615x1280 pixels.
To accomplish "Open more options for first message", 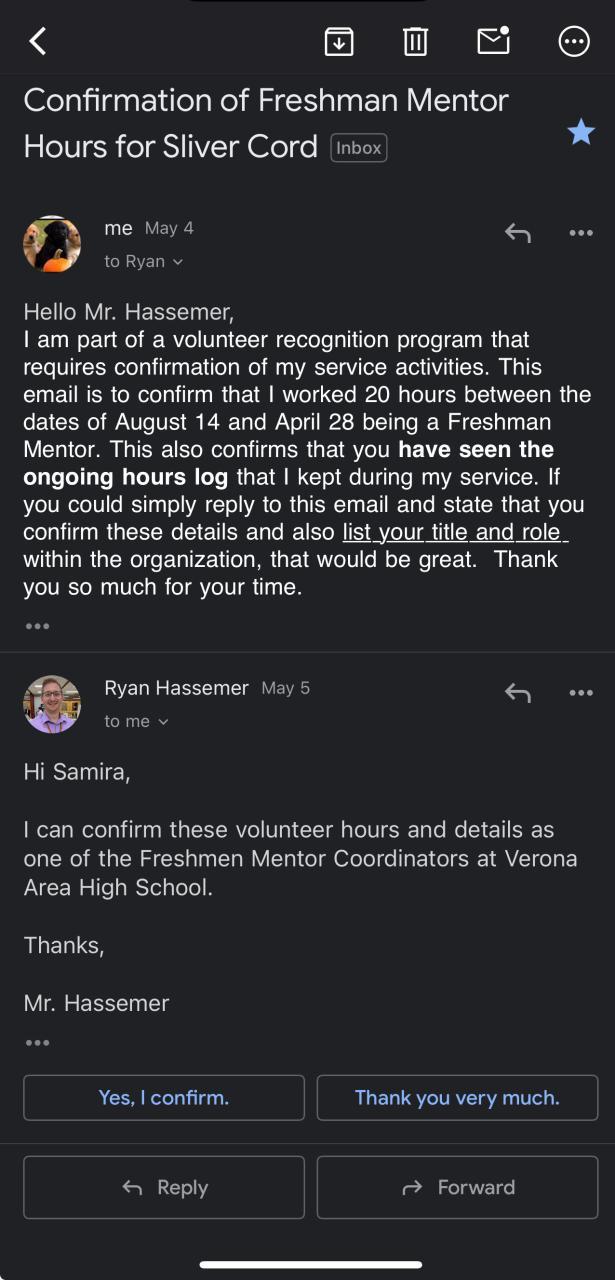I will (581, 233).
